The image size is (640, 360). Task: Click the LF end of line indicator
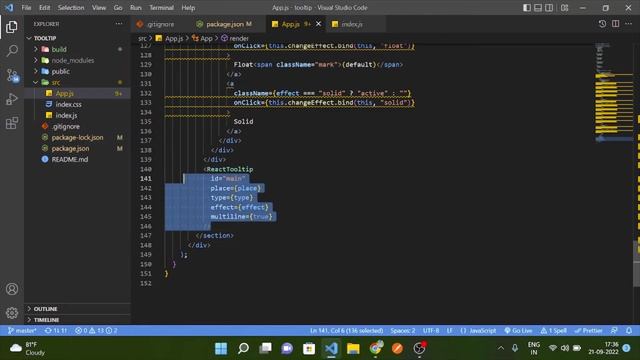click(x=449, y=330)
